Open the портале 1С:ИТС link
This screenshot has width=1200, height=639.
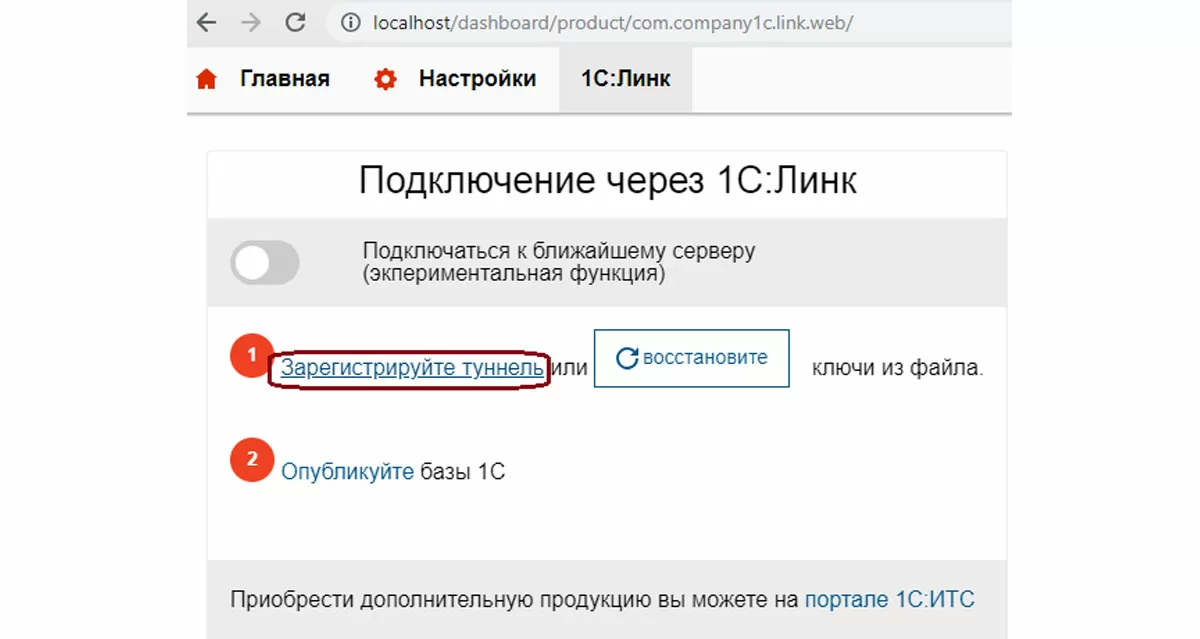click(889, 600)
